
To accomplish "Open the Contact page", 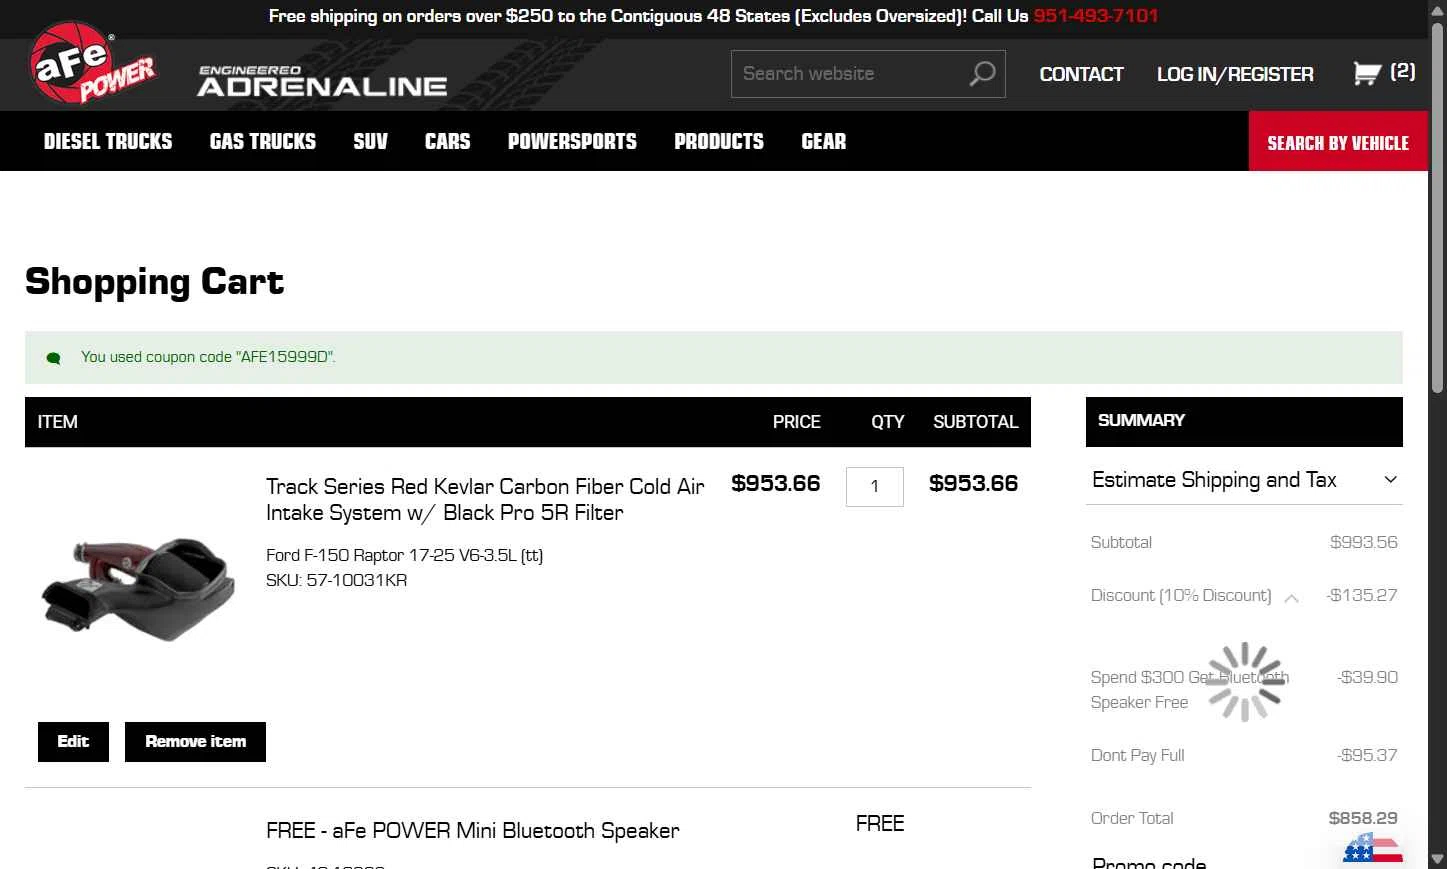I will (x=1081, y=74).
